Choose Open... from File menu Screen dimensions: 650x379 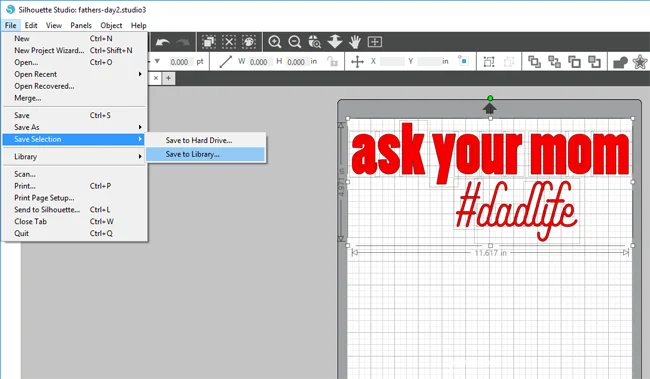[x=75, y=62]
